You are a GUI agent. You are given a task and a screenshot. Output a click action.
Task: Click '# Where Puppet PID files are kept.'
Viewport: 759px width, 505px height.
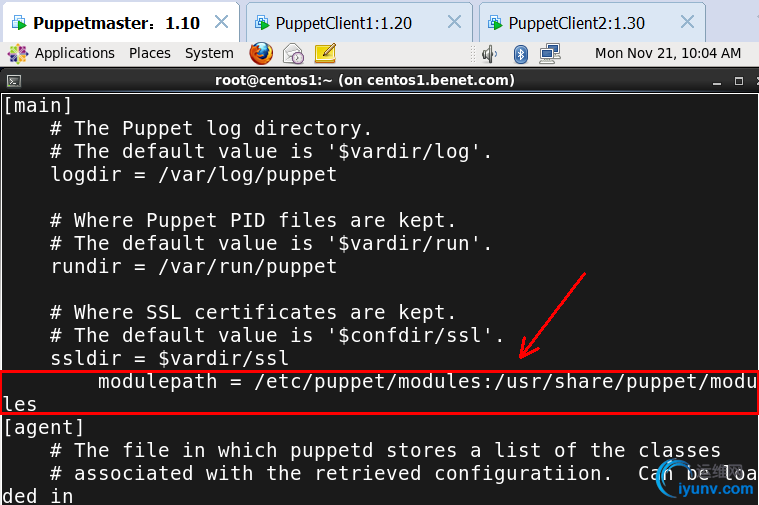253,220
